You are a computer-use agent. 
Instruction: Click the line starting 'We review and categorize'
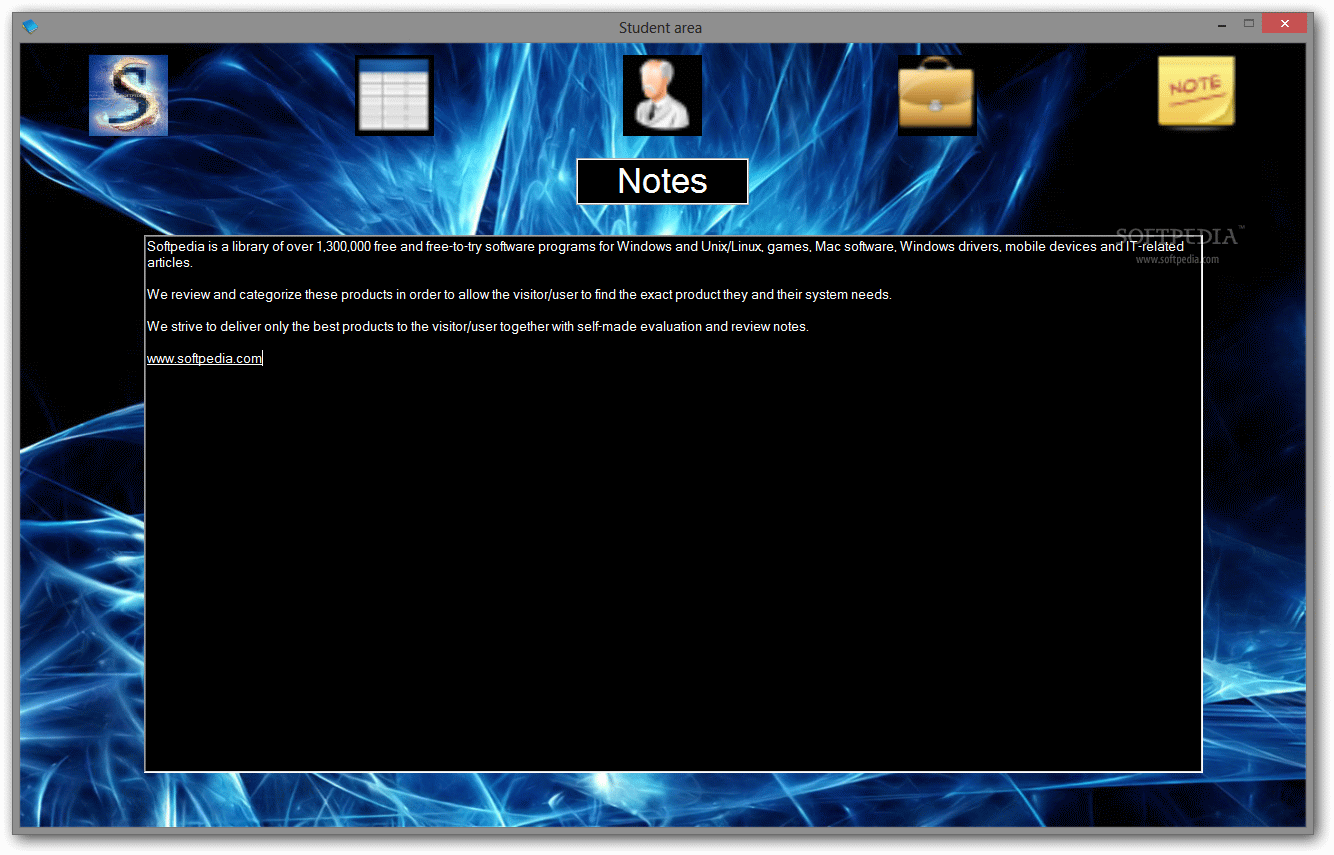point(519,295)
